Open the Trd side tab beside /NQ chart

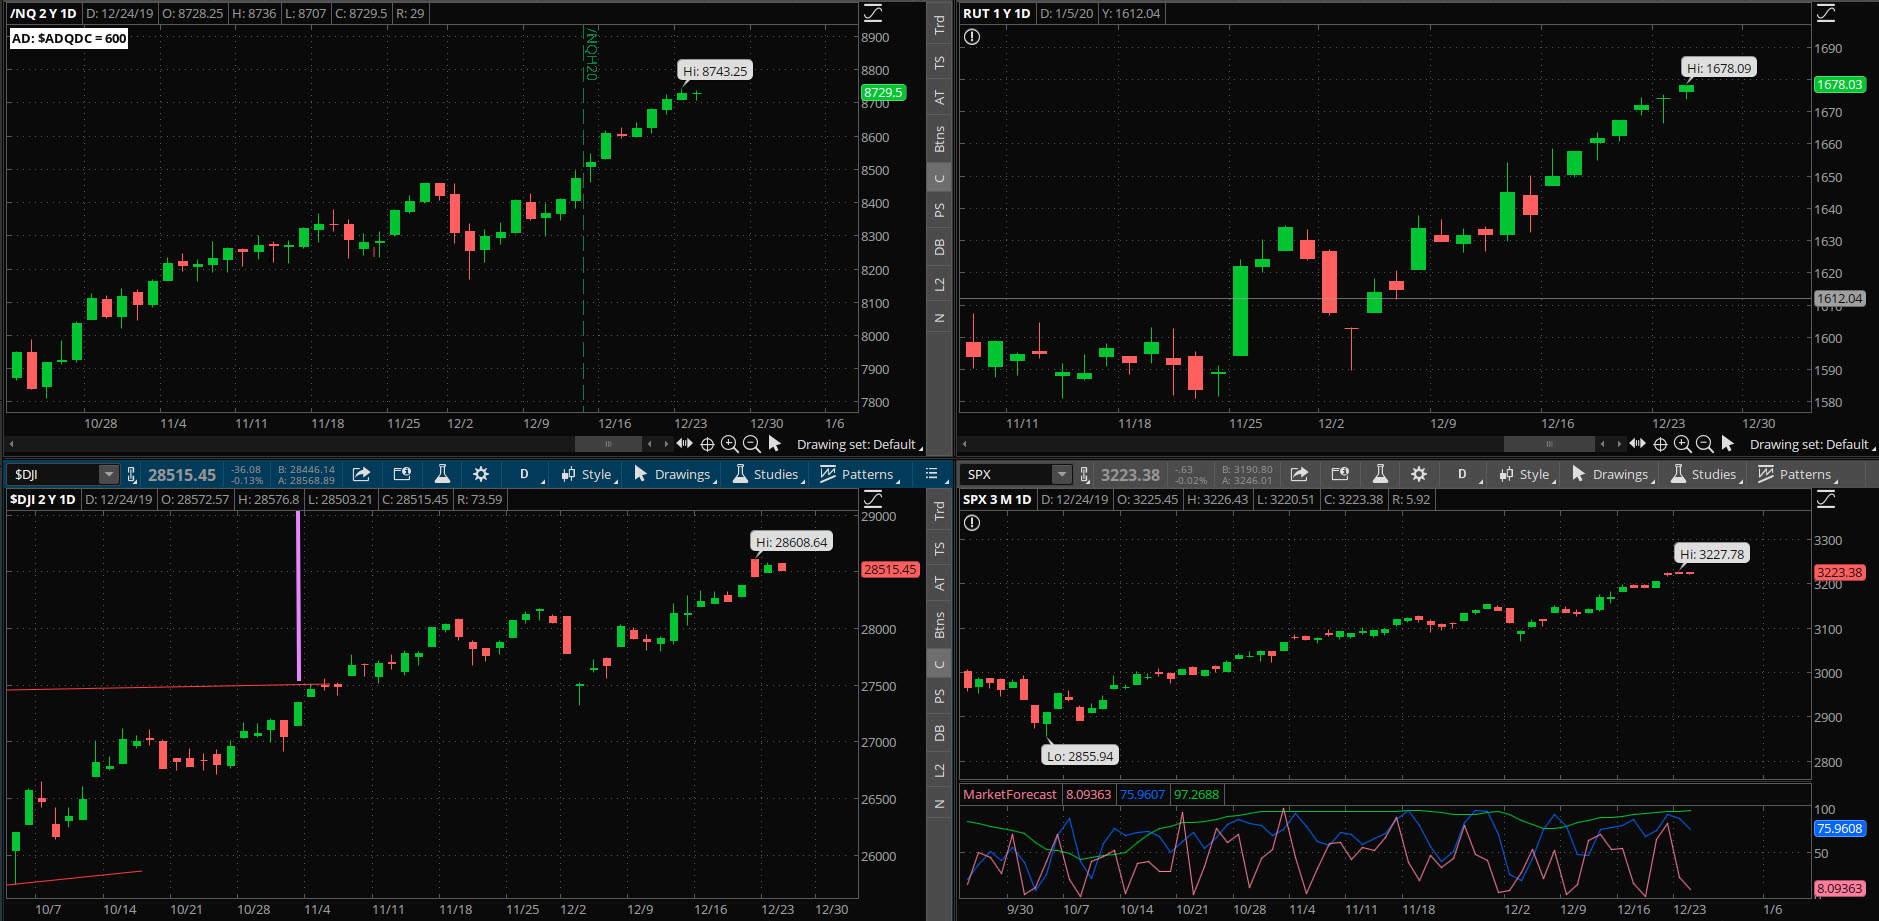(939, 24)
